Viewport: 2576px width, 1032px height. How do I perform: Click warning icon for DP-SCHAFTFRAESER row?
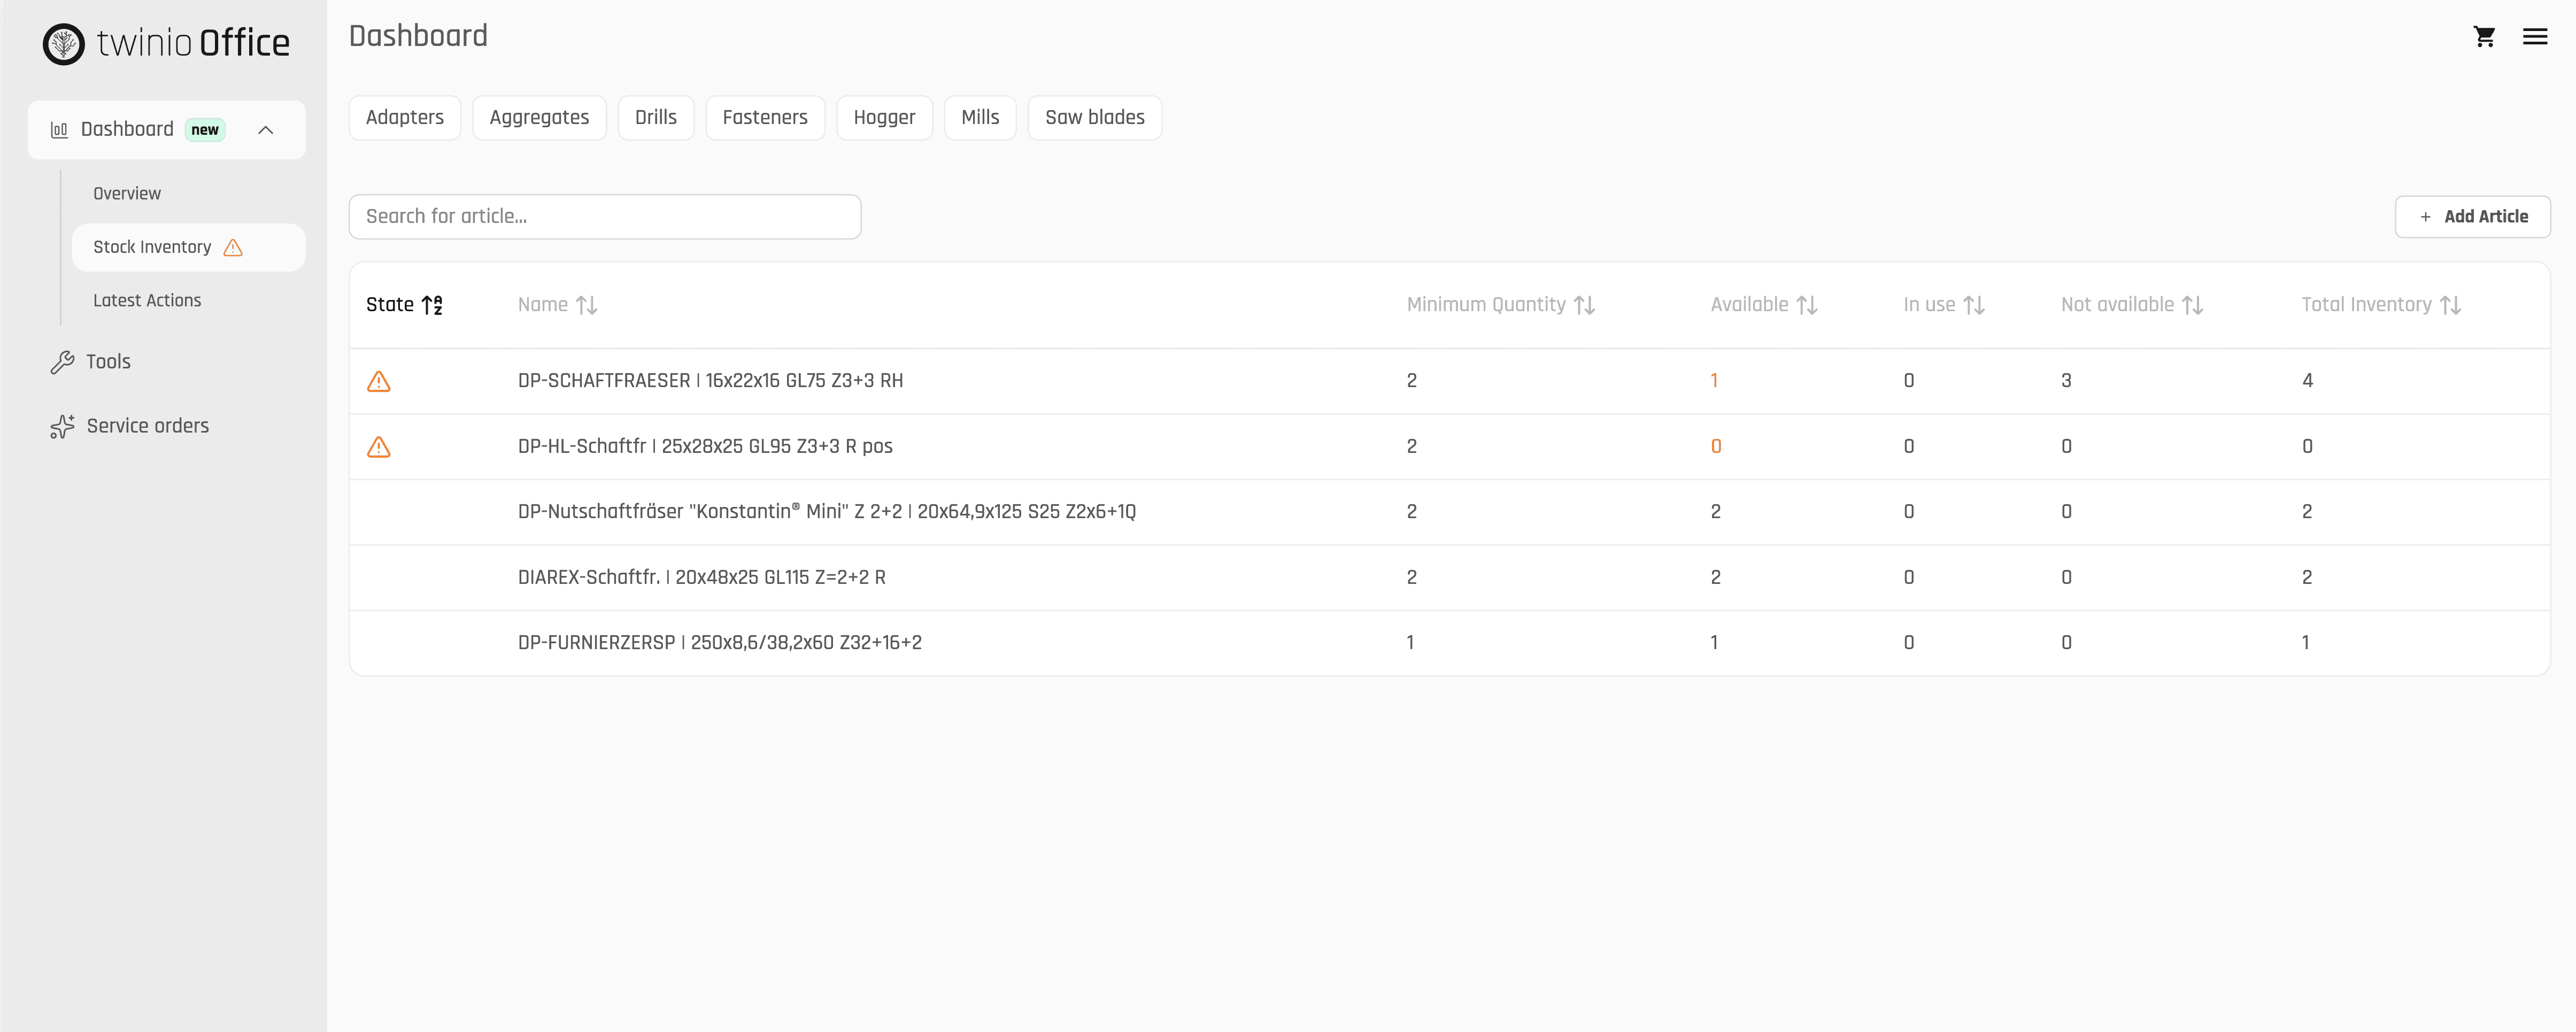point(379,381)
